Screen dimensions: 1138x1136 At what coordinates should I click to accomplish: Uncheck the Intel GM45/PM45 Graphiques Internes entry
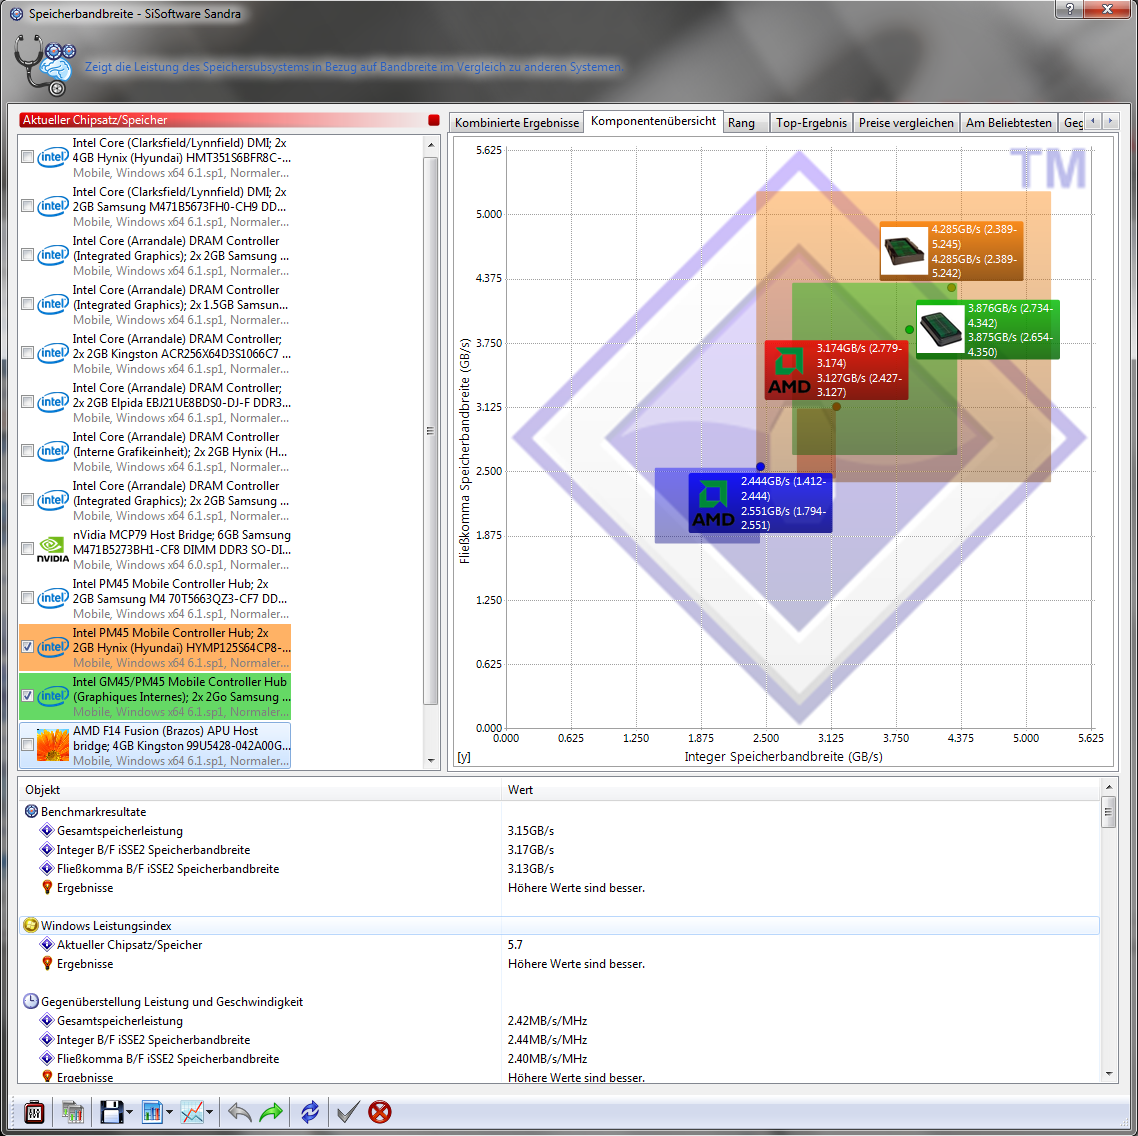pos(28,696)
